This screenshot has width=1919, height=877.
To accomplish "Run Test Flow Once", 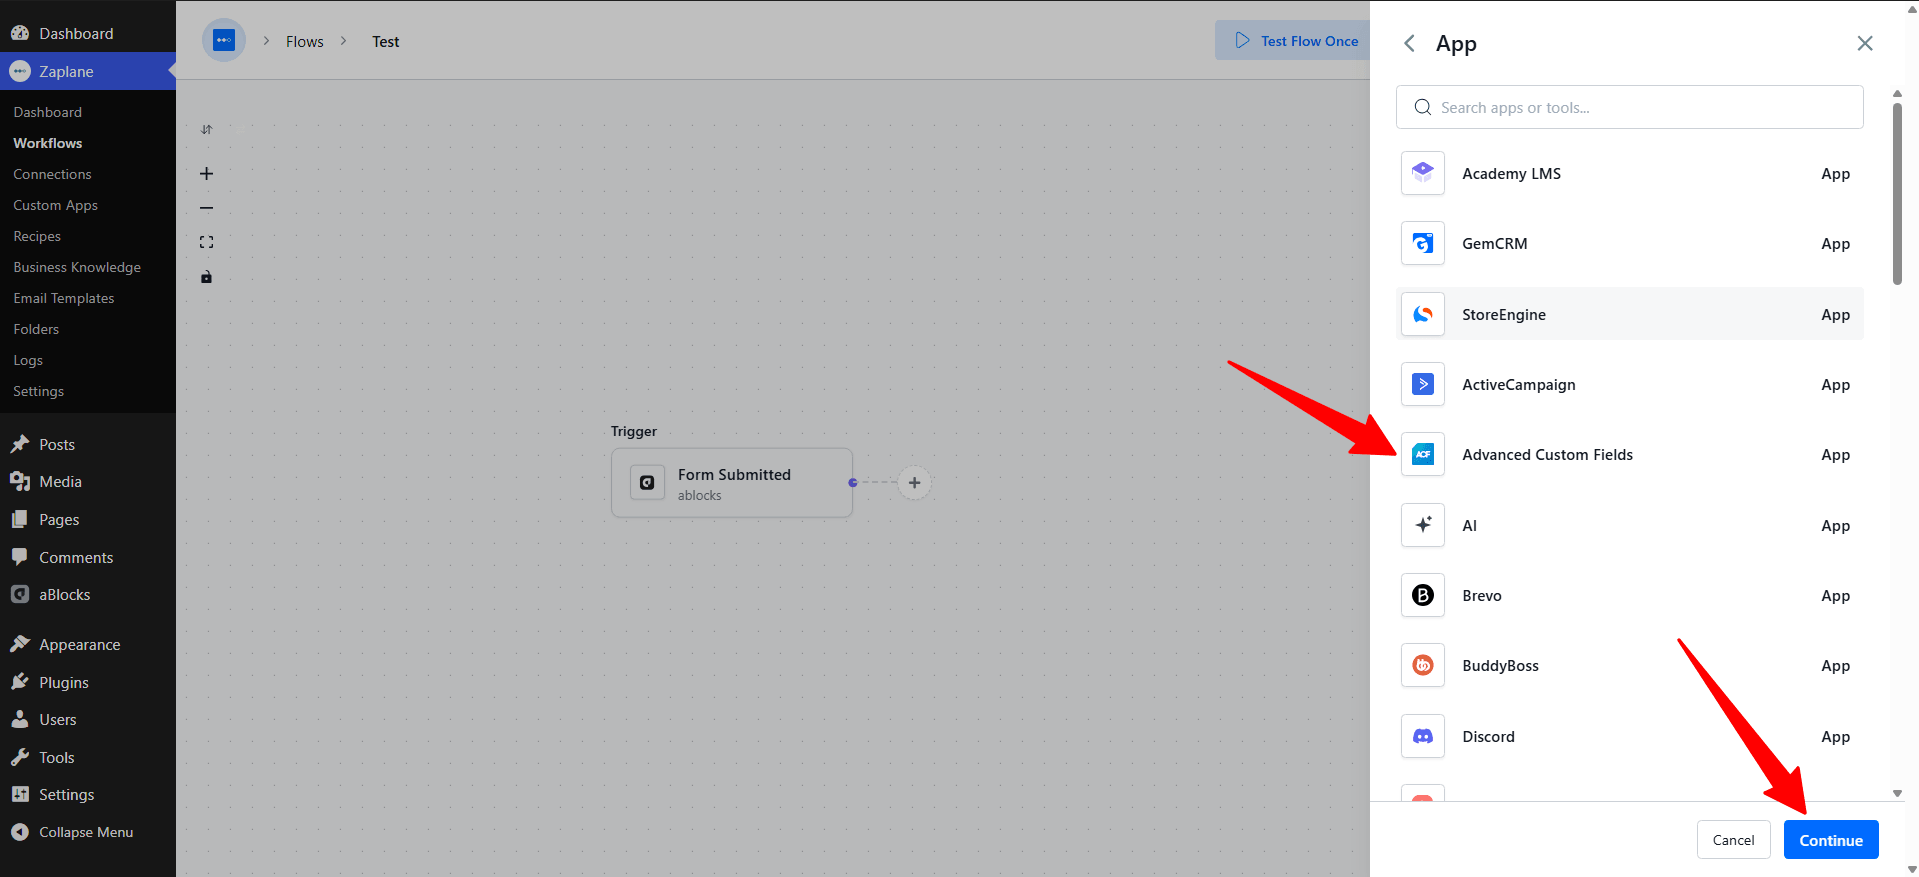I will coord(1296,41).
